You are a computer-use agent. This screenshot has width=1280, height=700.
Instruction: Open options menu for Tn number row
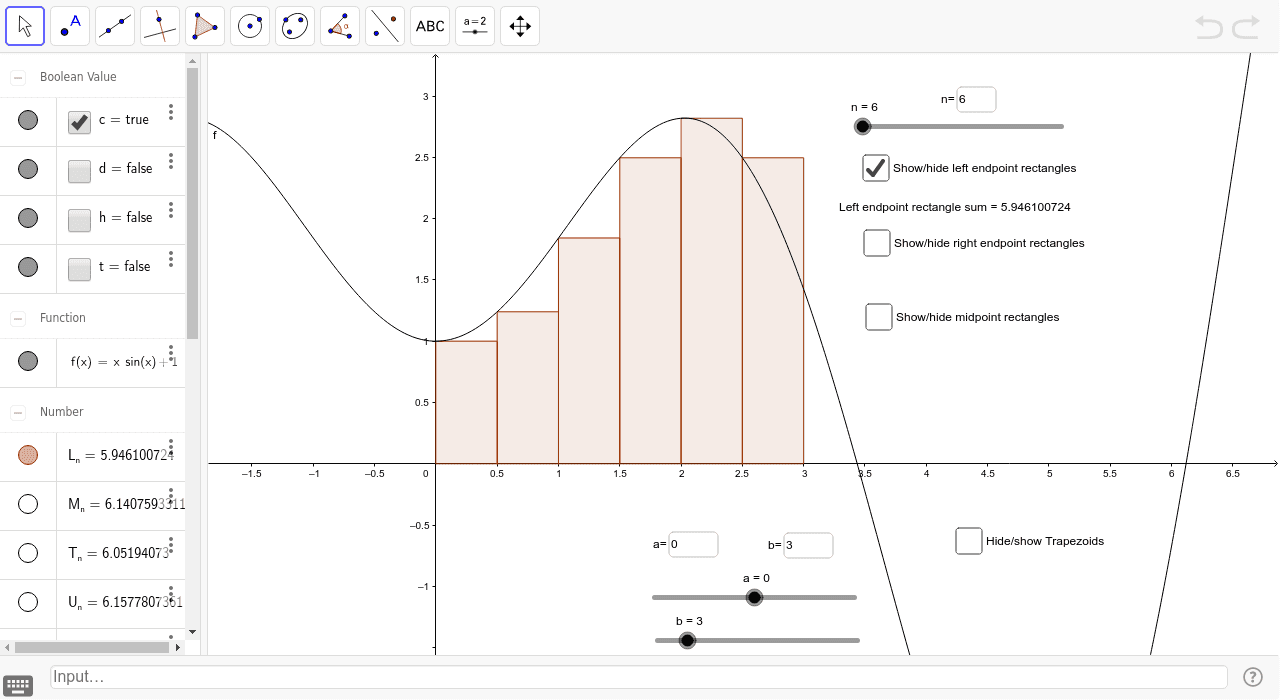pyautogui.click(x=171, y=546)
